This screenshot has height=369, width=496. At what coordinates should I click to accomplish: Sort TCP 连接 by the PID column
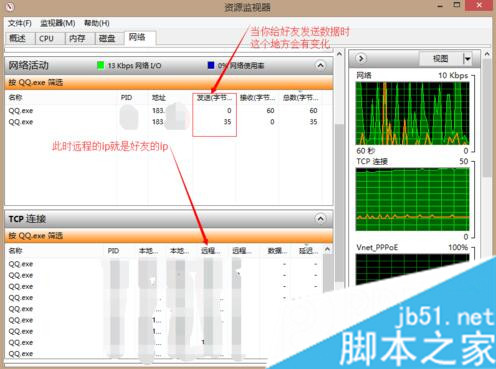113,251
